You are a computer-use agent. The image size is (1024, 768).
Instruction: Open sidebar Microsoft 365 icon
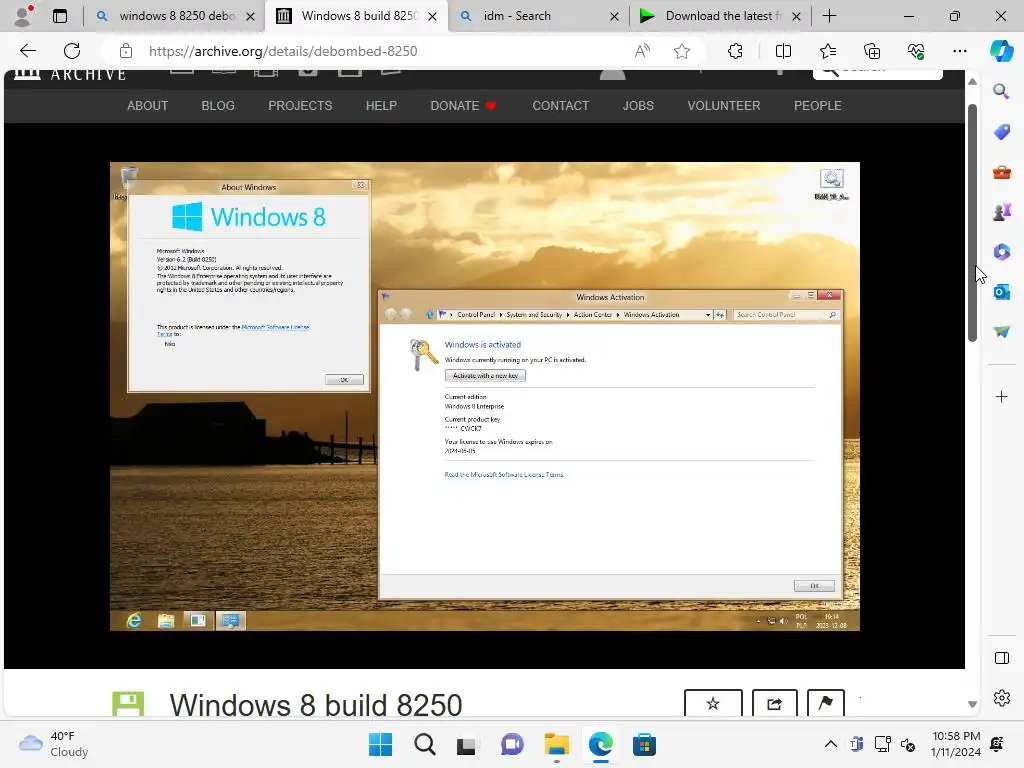click(x=1001, y=251)
